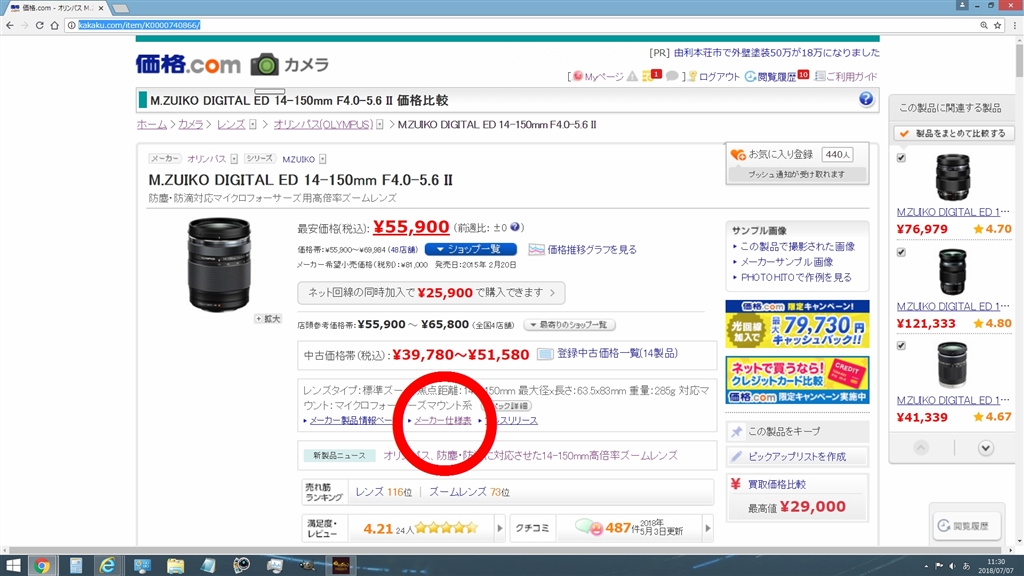Open ご利用ガイド in header menu
The height and width of the screenshot is (576, 1024).
[x=852, y=76]
